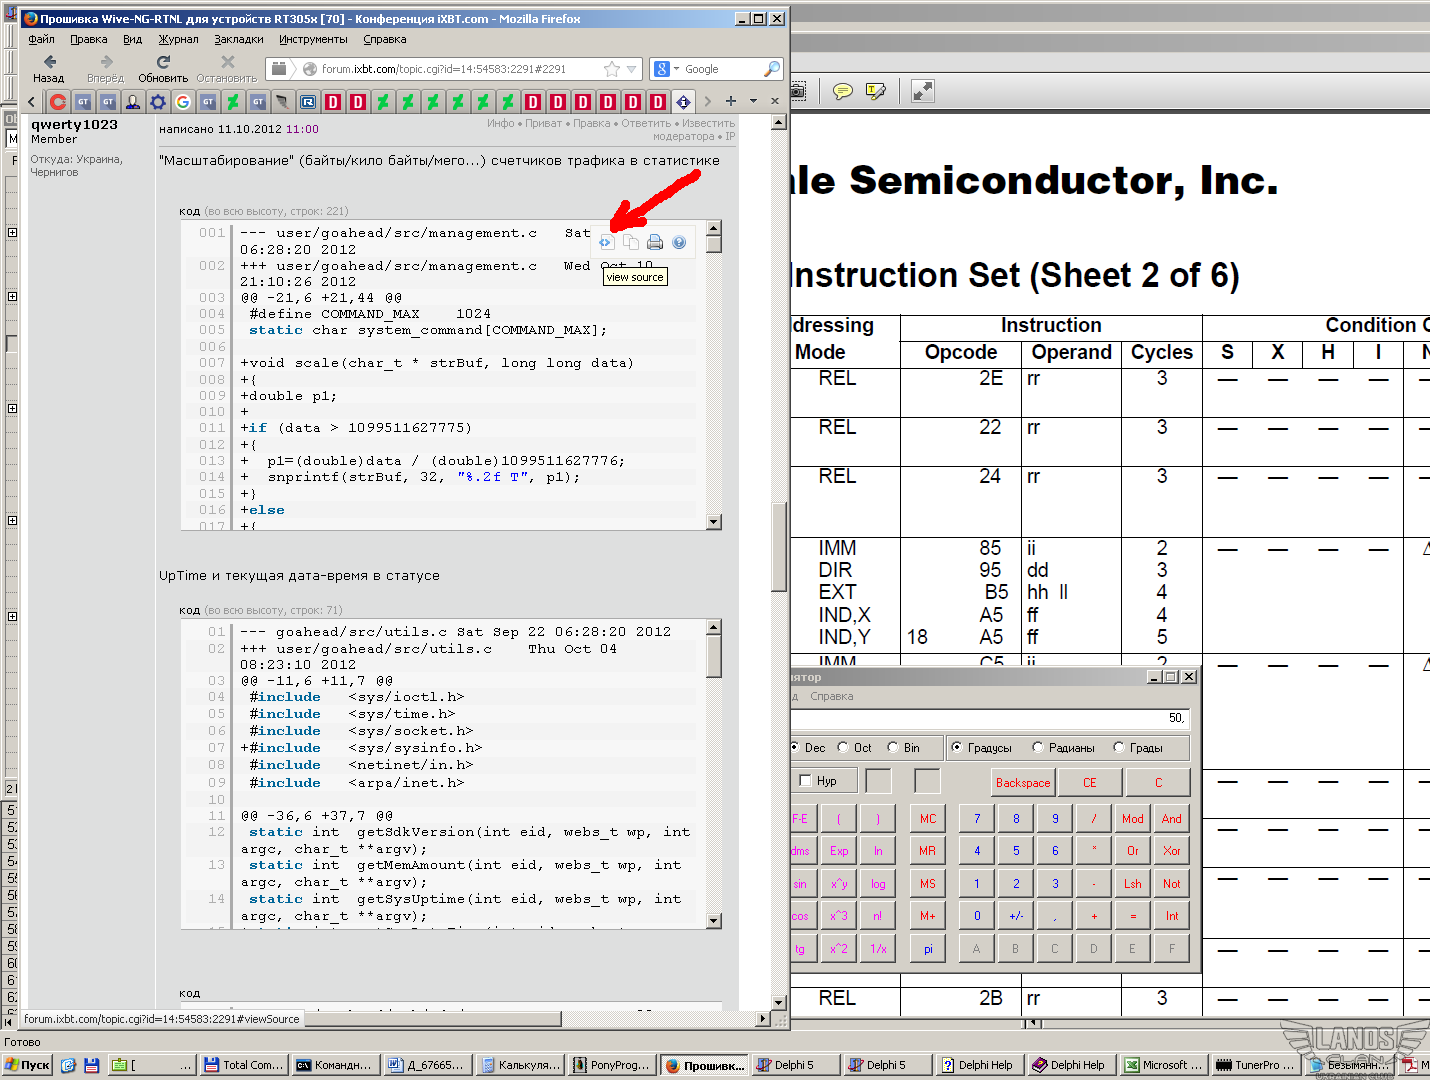The height and width of the screenshot is (1080, 1430).
Task: Click the help question mark icon in code toolbar
Action: tap(679, 242)
